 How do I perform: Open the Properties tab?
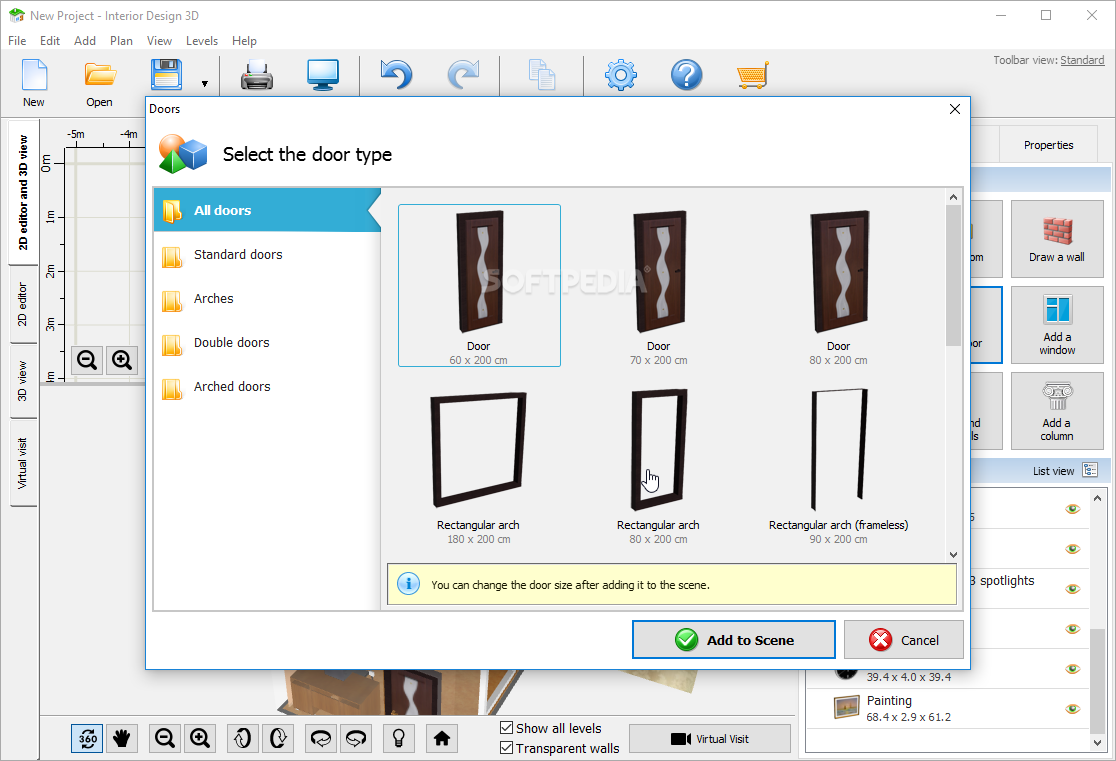click(x=1048, y=145)
